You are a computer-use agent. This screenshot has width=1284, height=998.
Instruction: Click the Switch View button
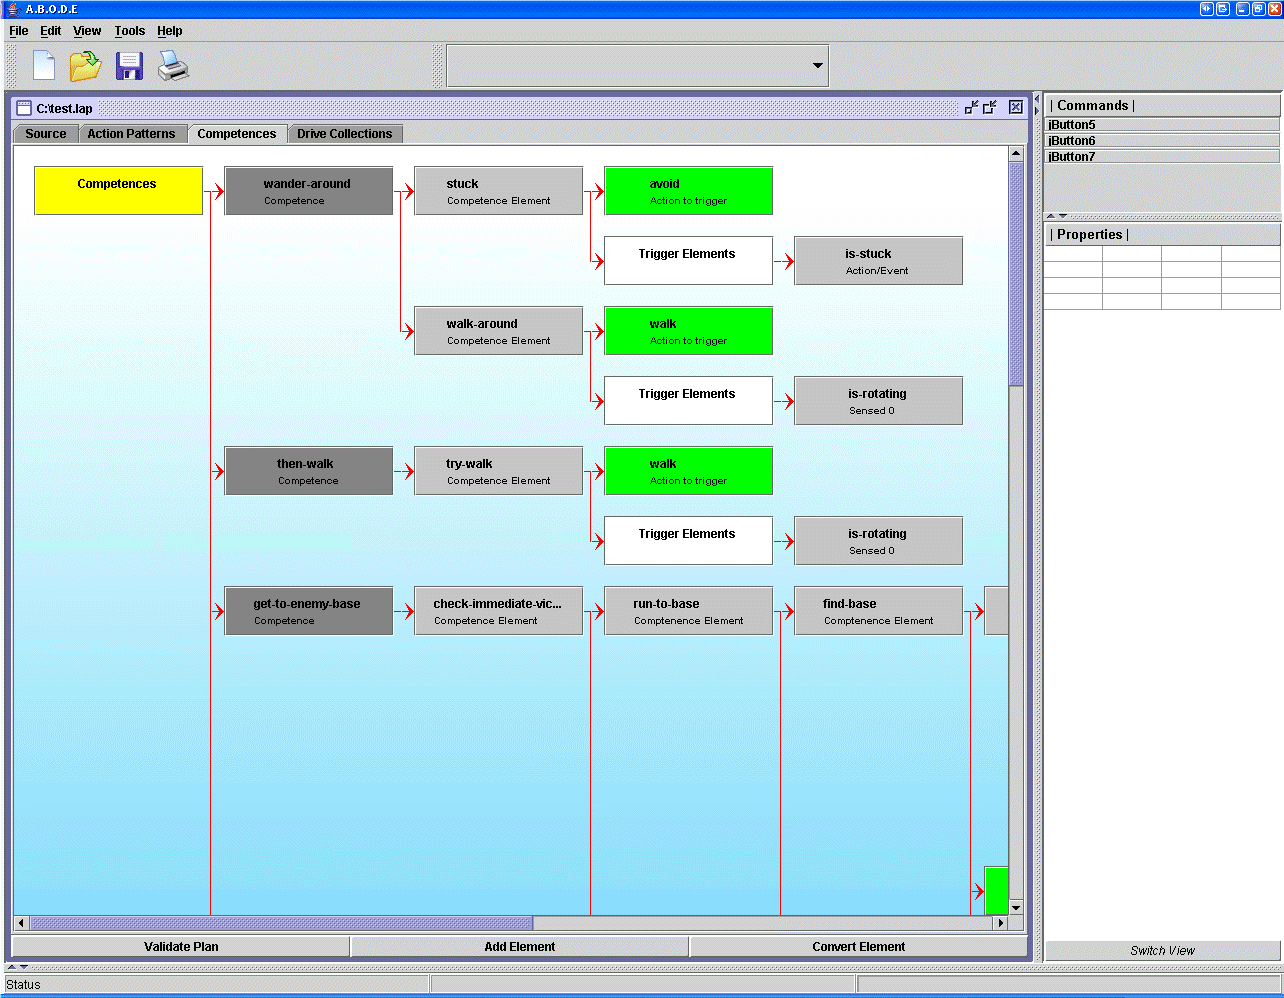[1162, 950]
